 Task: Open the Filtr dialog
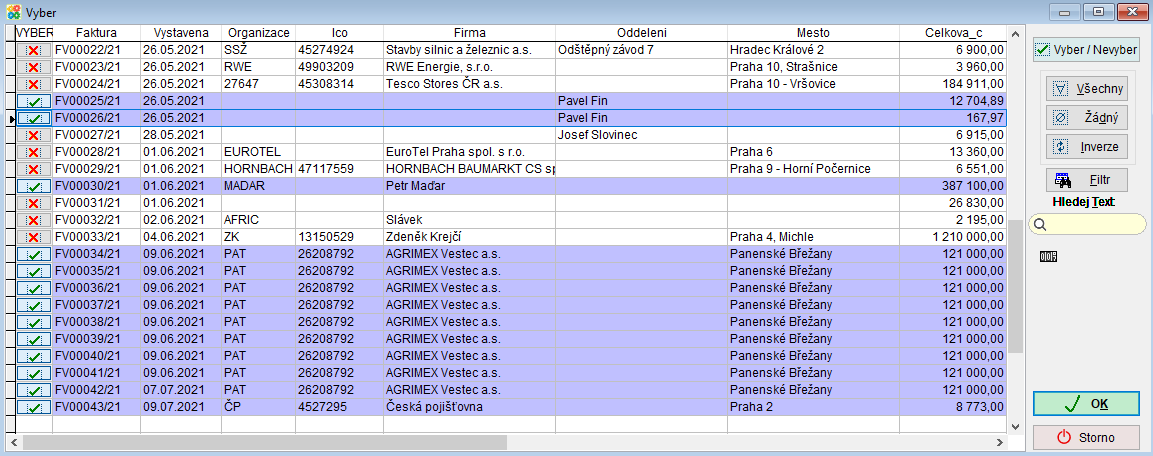[x=1088, y=179]
